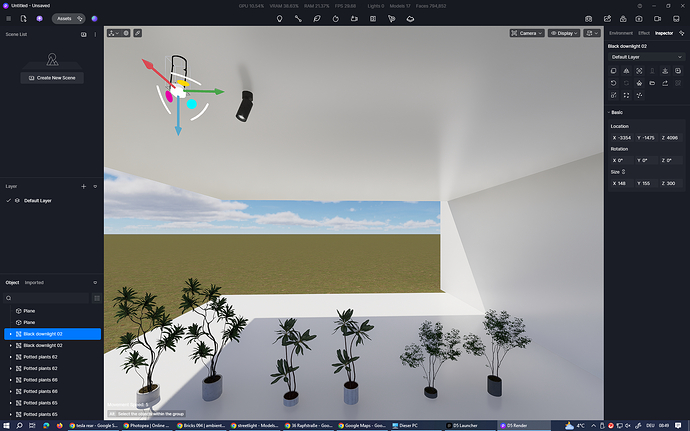Screen dimensions: 690x431
Task: Expand the selected Black downlight 02 group
Action: [x=10, y=334]
